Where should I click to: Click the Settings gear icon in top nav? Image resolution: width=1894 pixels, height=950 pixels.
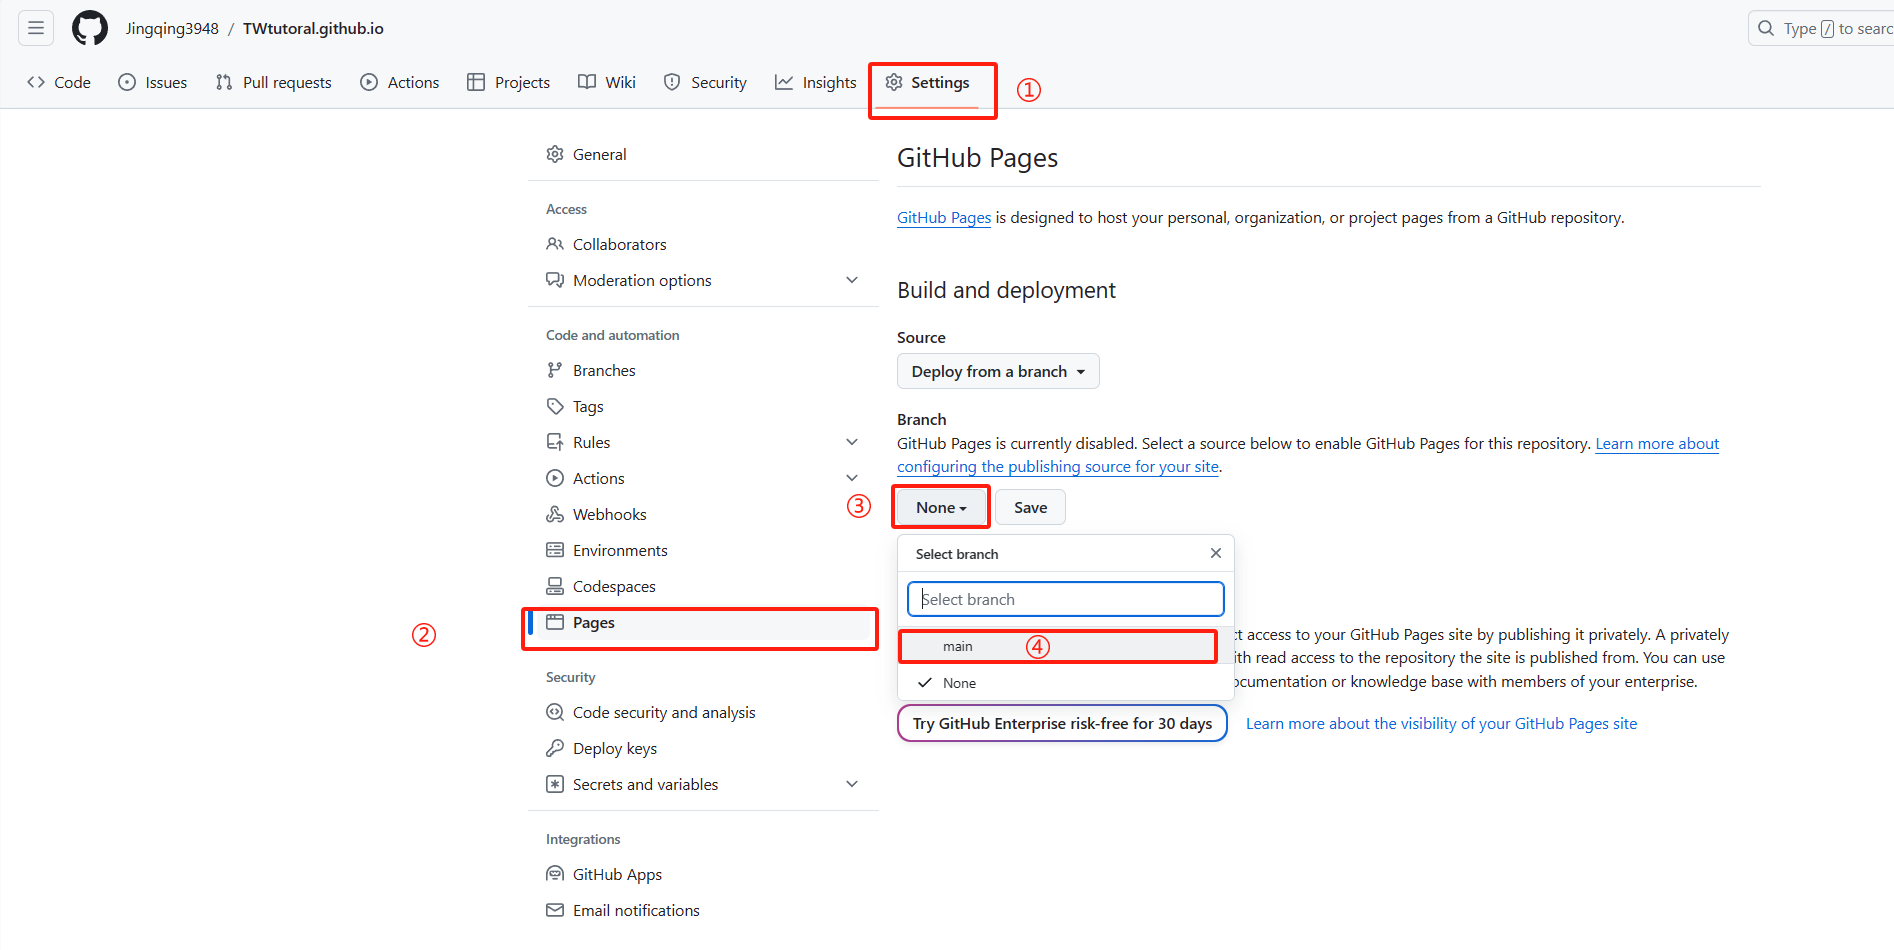894,82
